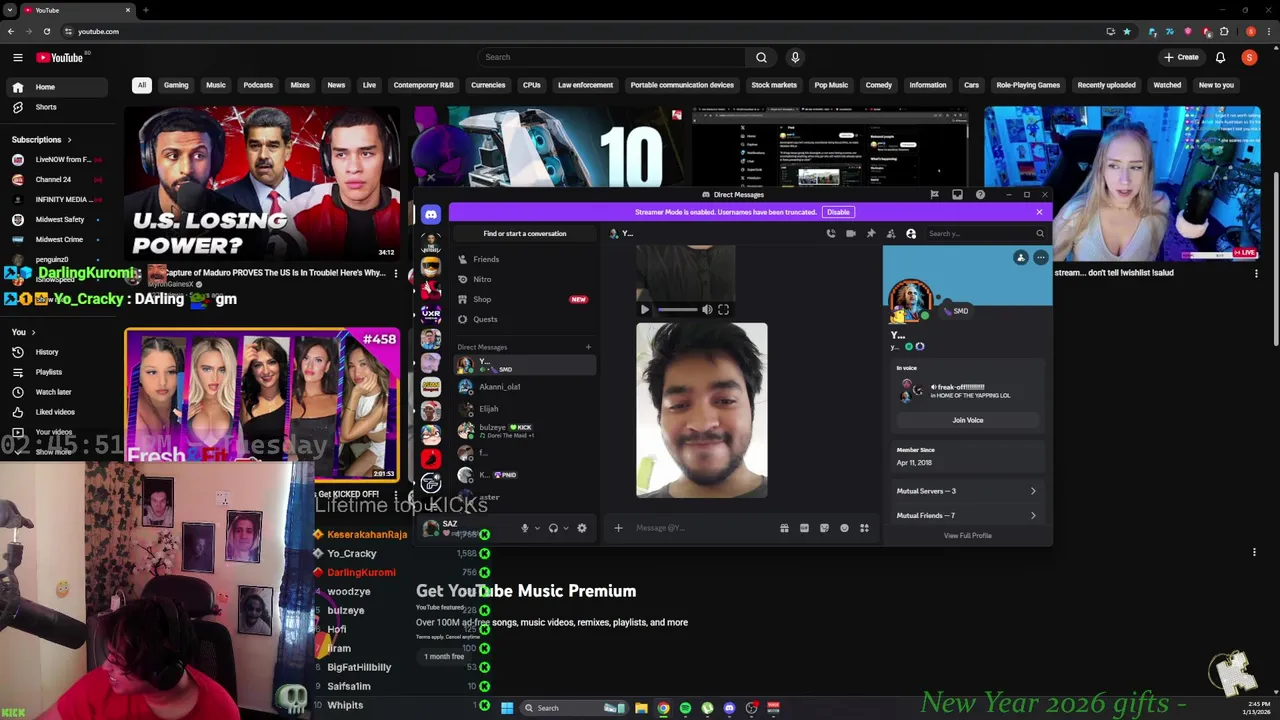1280x720 pixels.
Task: Open the sticker picker in Discord
Action: 824,528
